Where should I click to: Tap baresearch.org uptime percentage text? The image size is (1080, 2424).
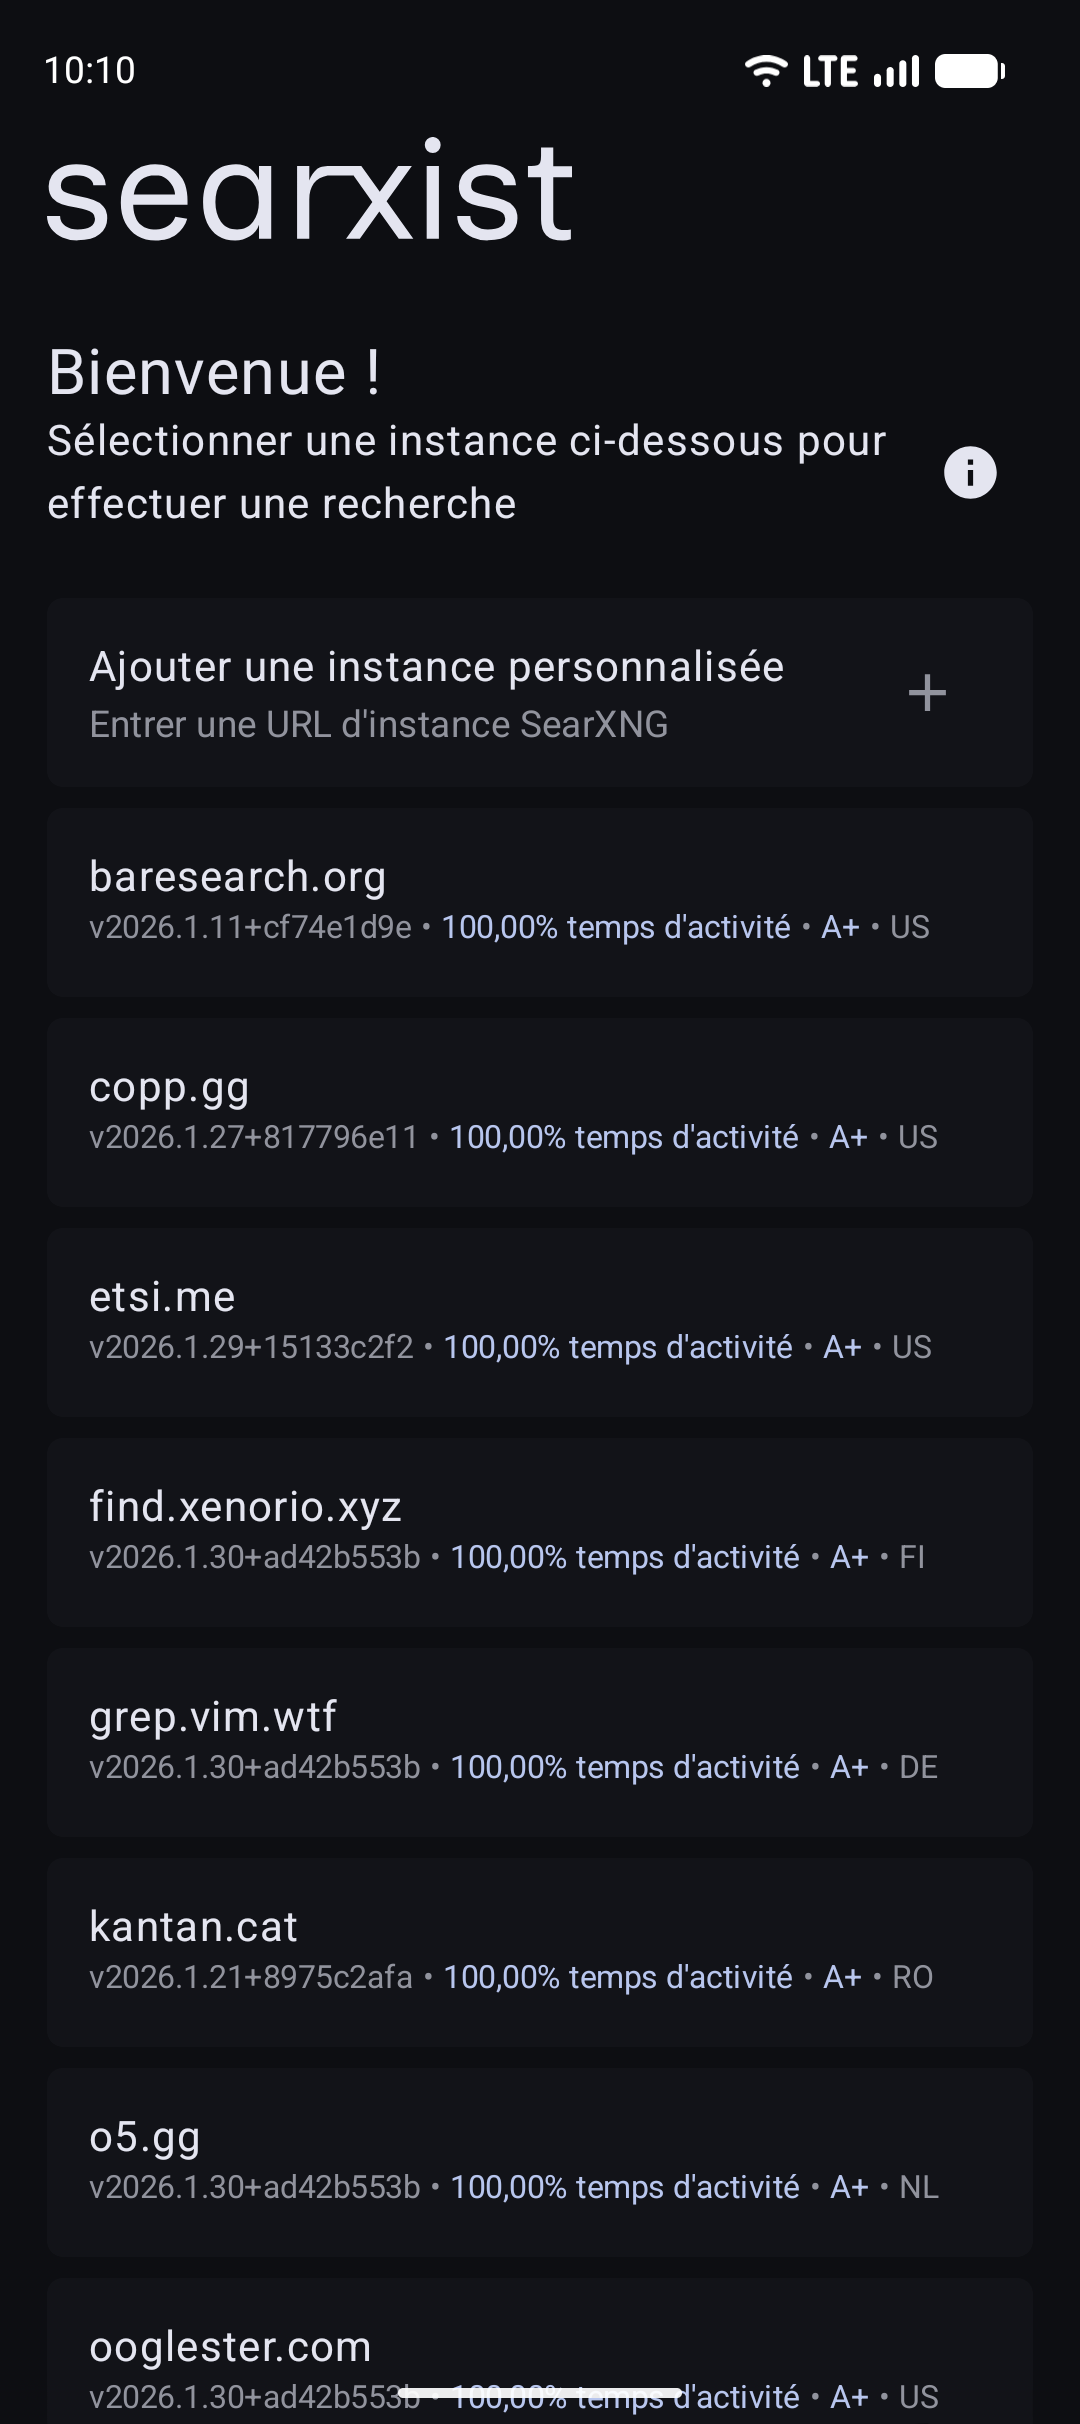pos(616,928)
